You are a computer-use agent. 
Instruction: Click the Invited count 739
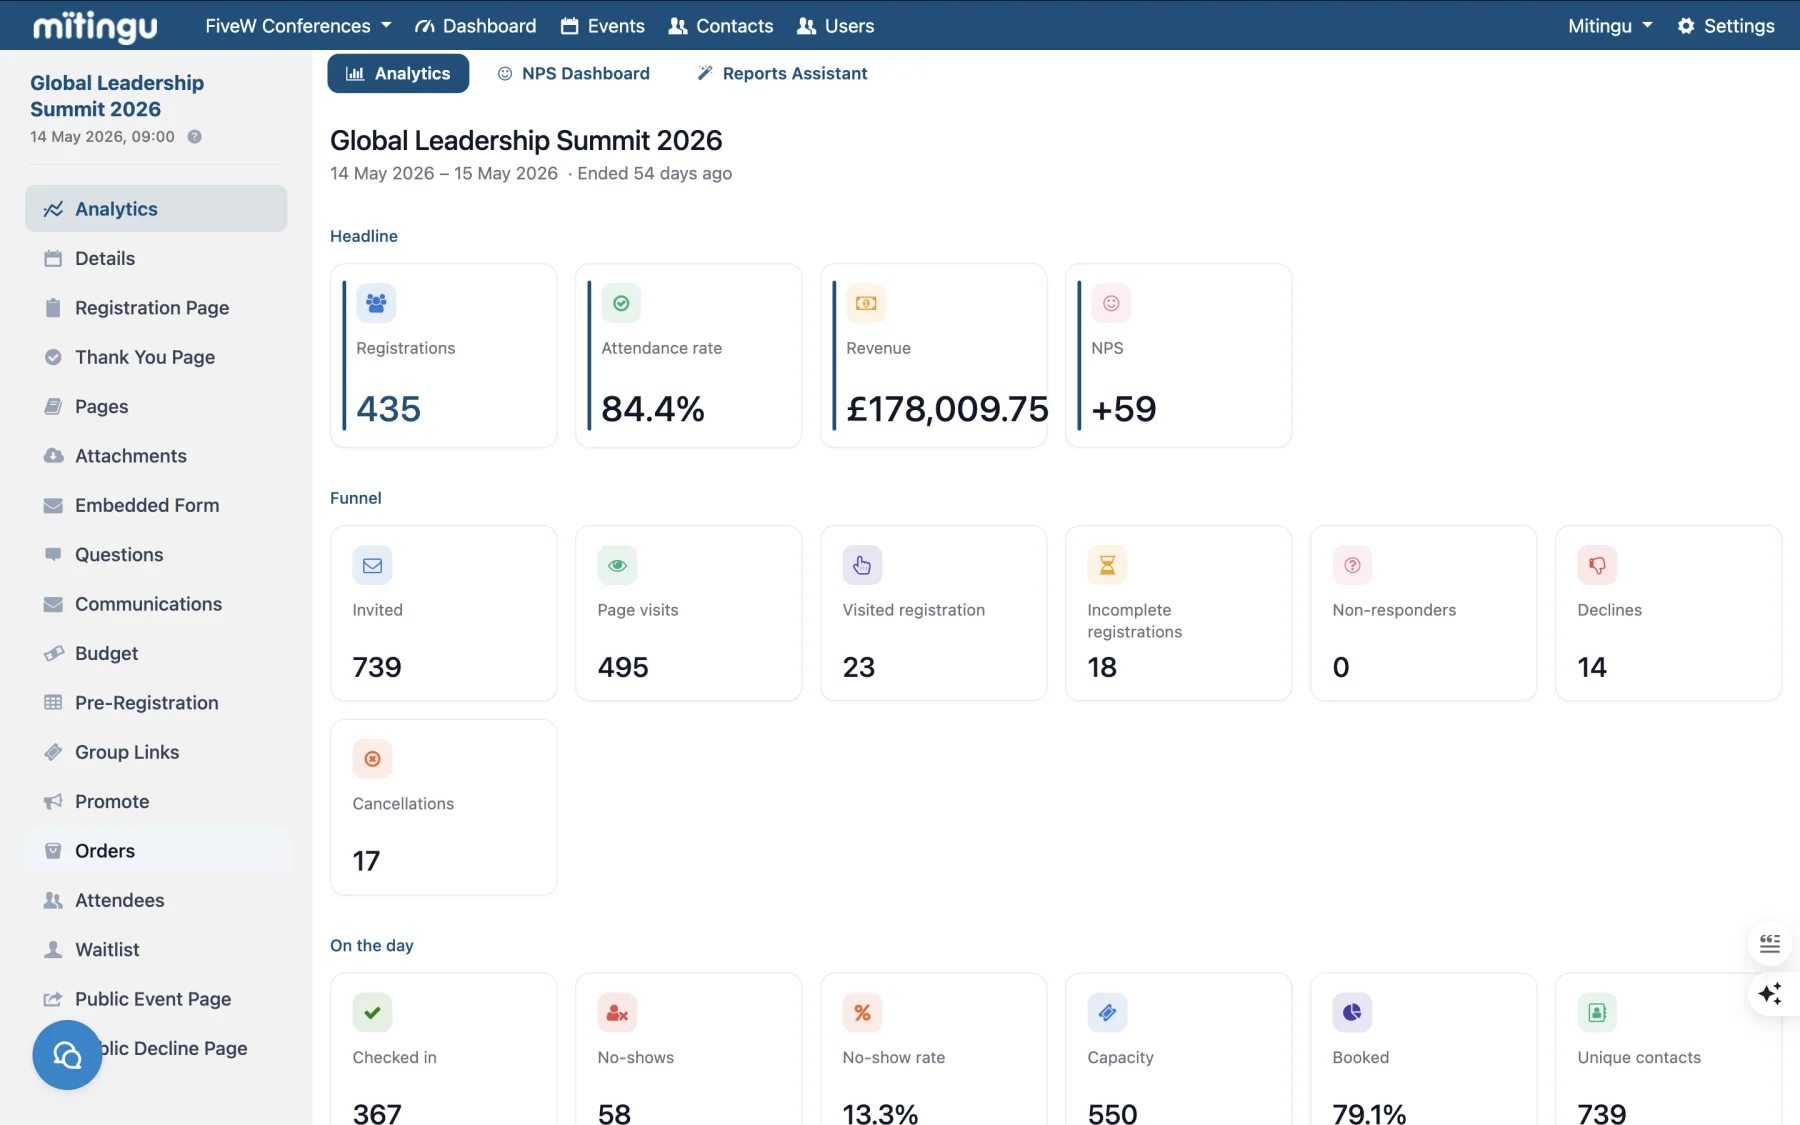point(377,667)
